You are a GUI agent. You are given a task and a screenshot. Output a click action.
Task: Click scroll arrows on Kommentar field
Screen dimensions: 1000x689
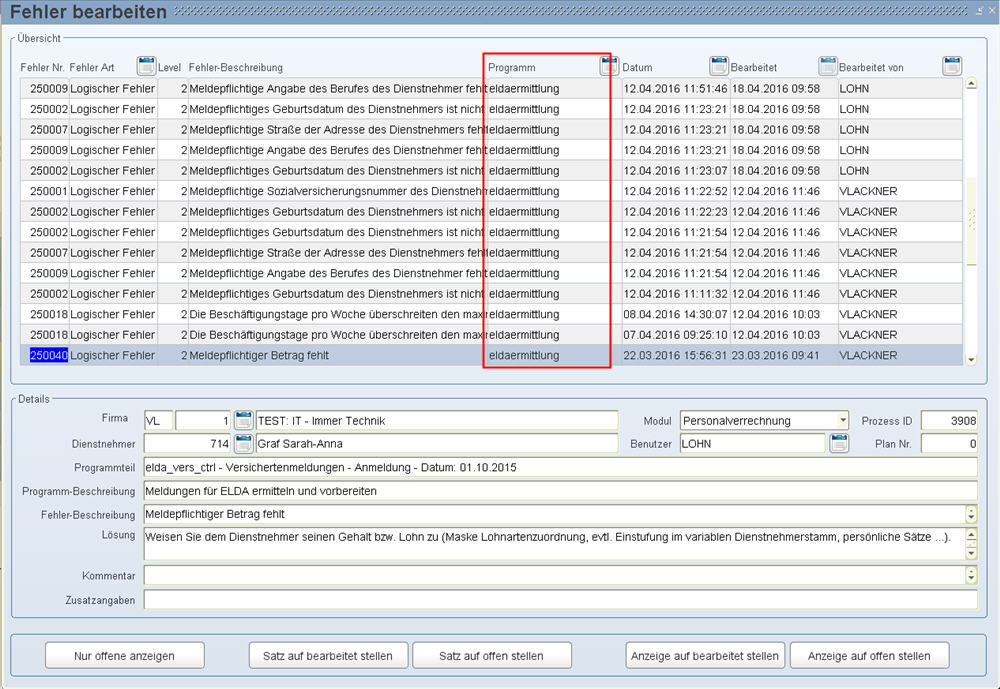point(970,575)
